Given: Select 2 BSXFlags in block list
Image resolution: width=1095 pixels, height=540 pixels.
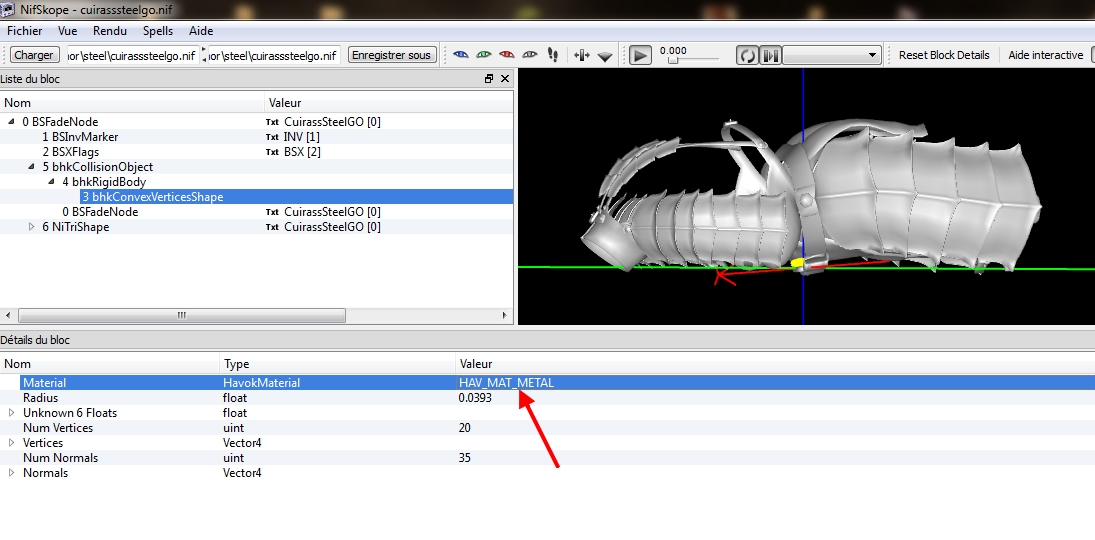Looking at the screenshot, I should coord(71,152).
